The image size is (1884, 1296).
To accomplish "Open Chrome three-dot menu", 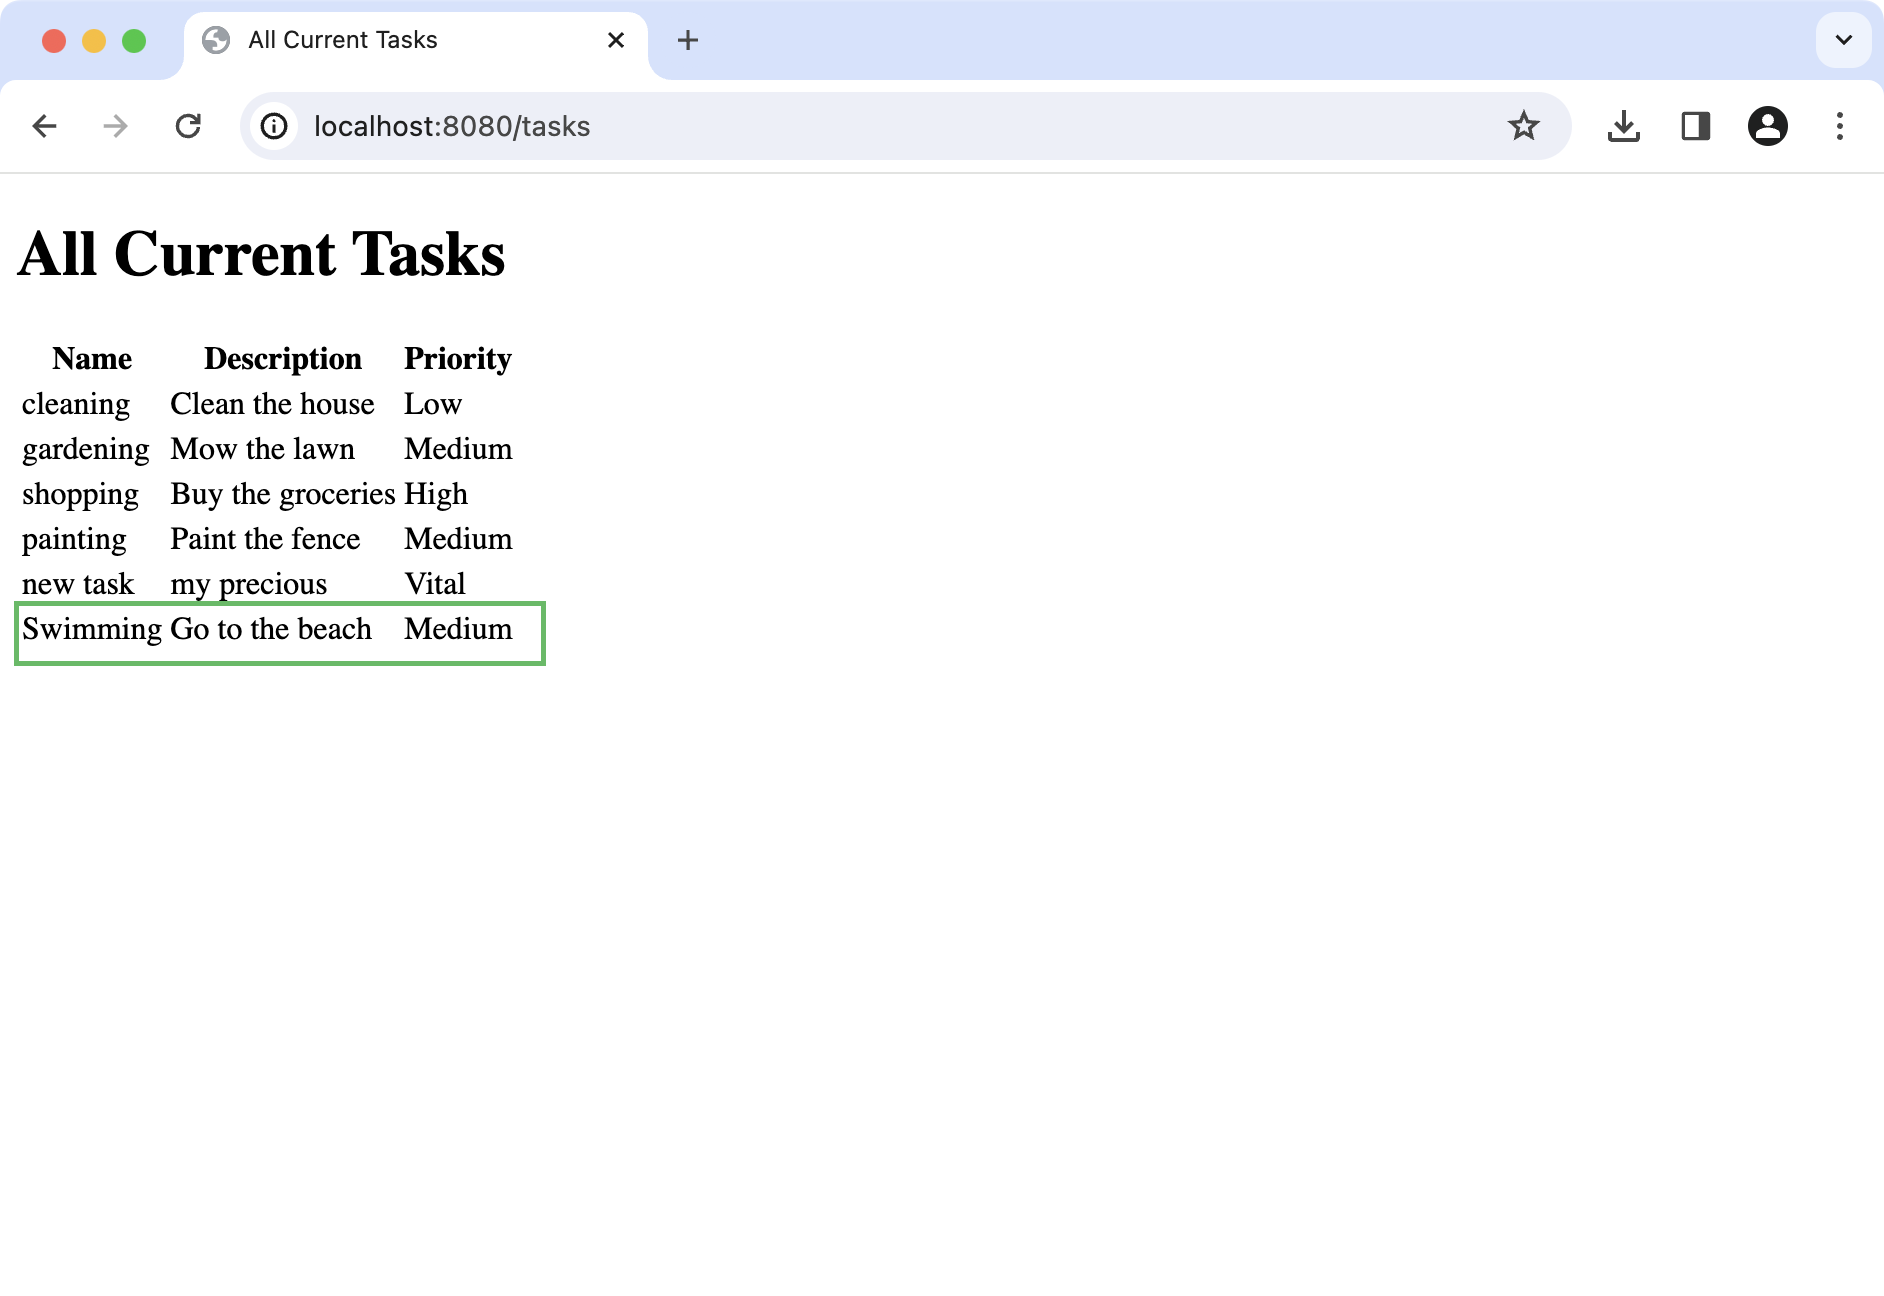I will [1839, 126].
